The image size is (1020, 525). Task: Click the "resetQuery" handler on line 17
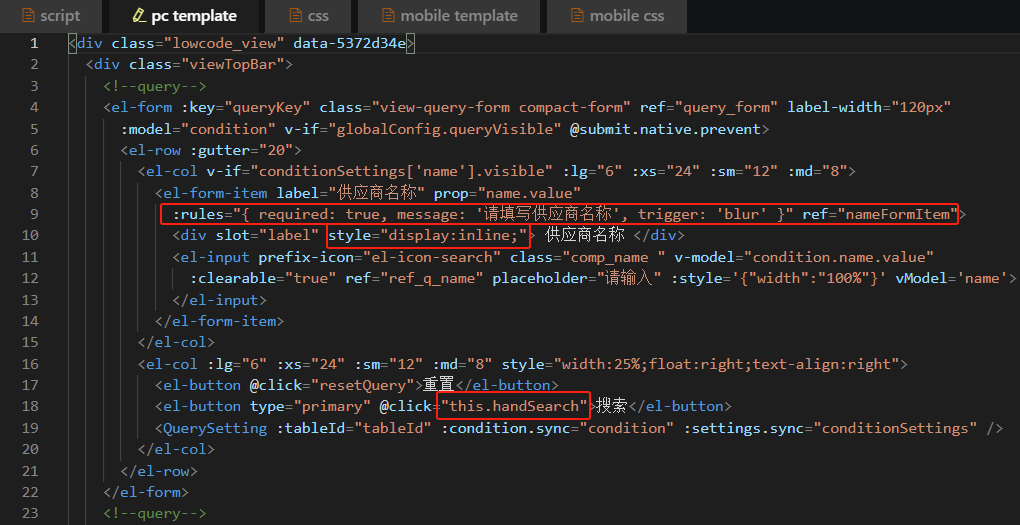coord(359,385)
